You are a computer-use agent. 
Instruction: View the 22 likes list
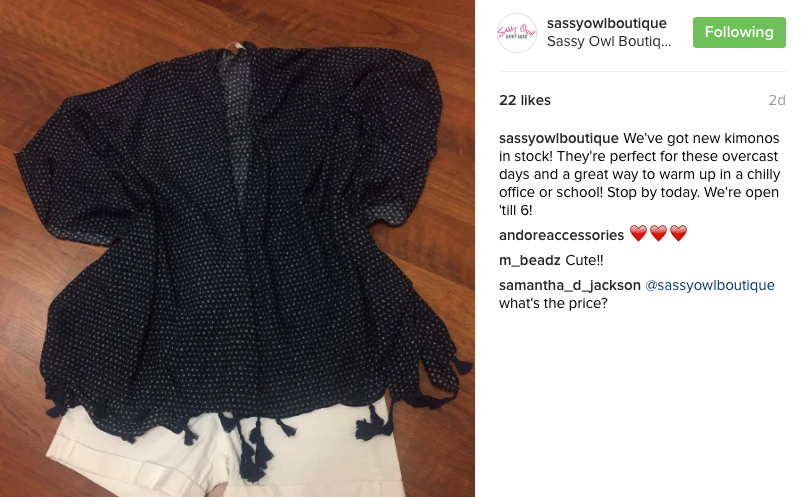point(524,100)
